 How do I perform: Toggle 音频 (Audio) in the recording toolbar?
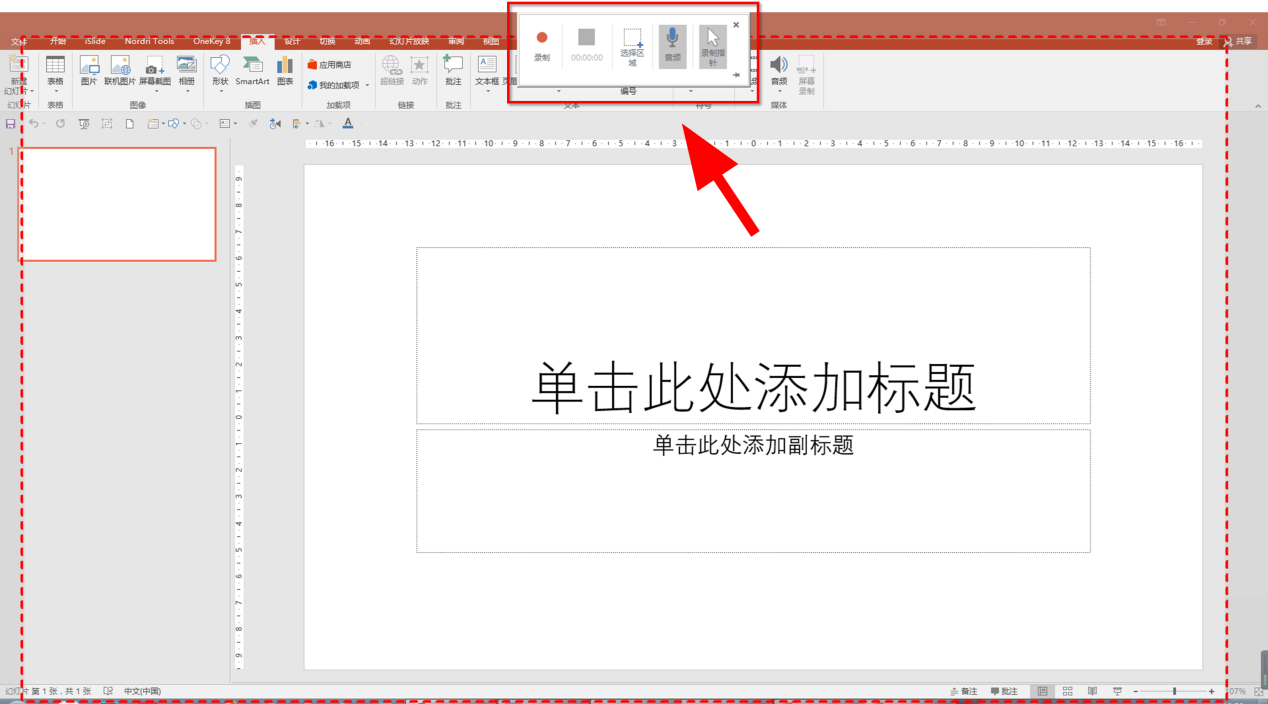pos(671,45)
